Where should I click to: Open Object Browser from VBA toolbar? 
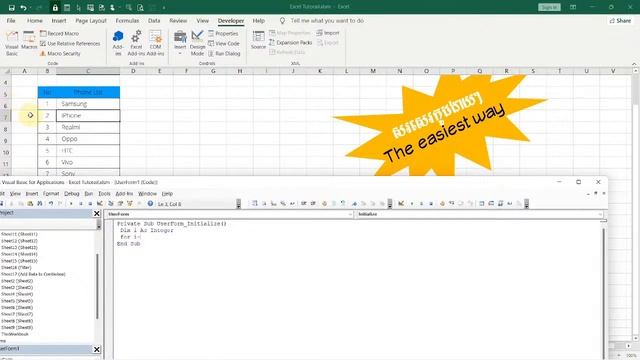click(x=130, y=203)
